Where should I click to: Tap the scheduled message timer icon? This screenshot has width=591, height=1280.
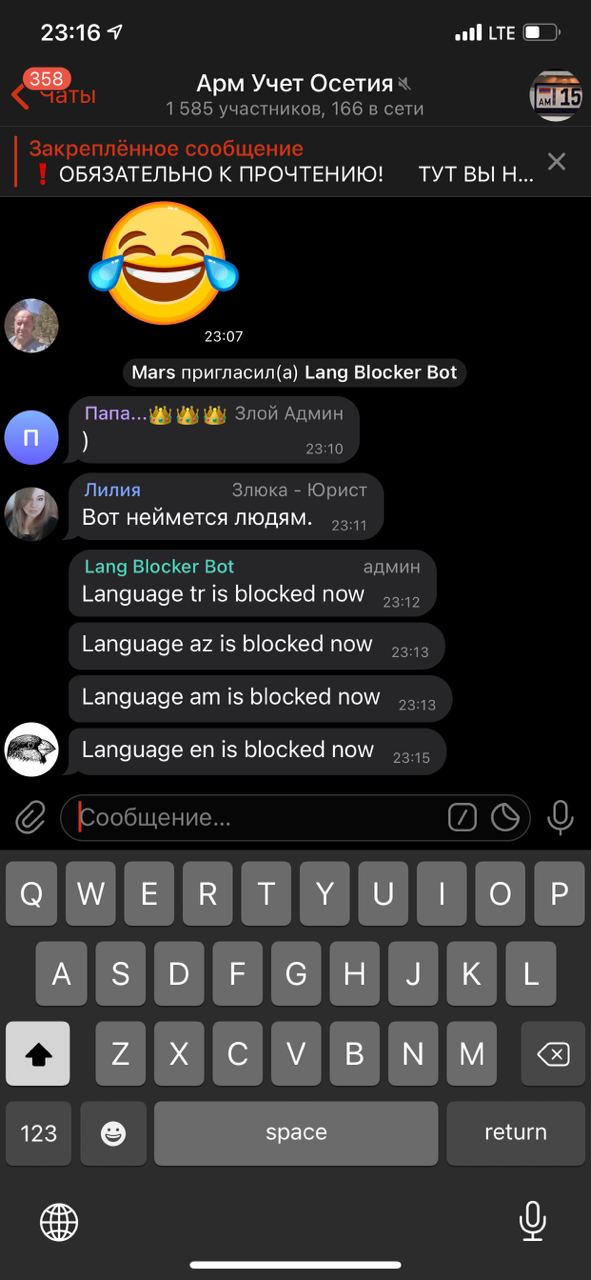click(x=505, y=818)
